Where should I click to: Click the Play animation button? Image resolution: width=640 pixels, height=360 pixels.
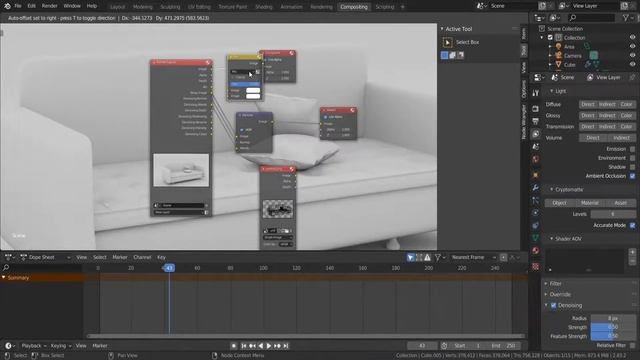tap(269, 346)
